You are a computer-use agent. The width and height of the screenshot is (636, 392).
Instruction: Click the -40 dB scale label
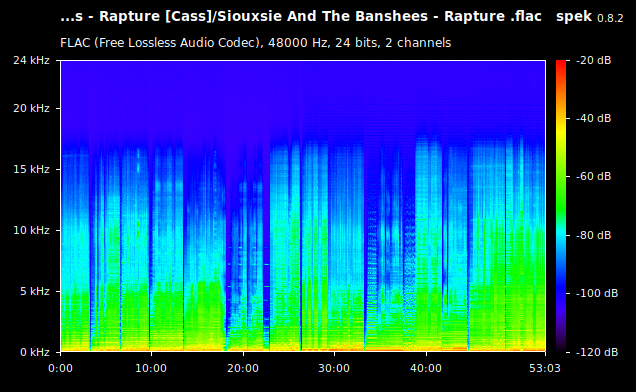click(x=594, y=118)
